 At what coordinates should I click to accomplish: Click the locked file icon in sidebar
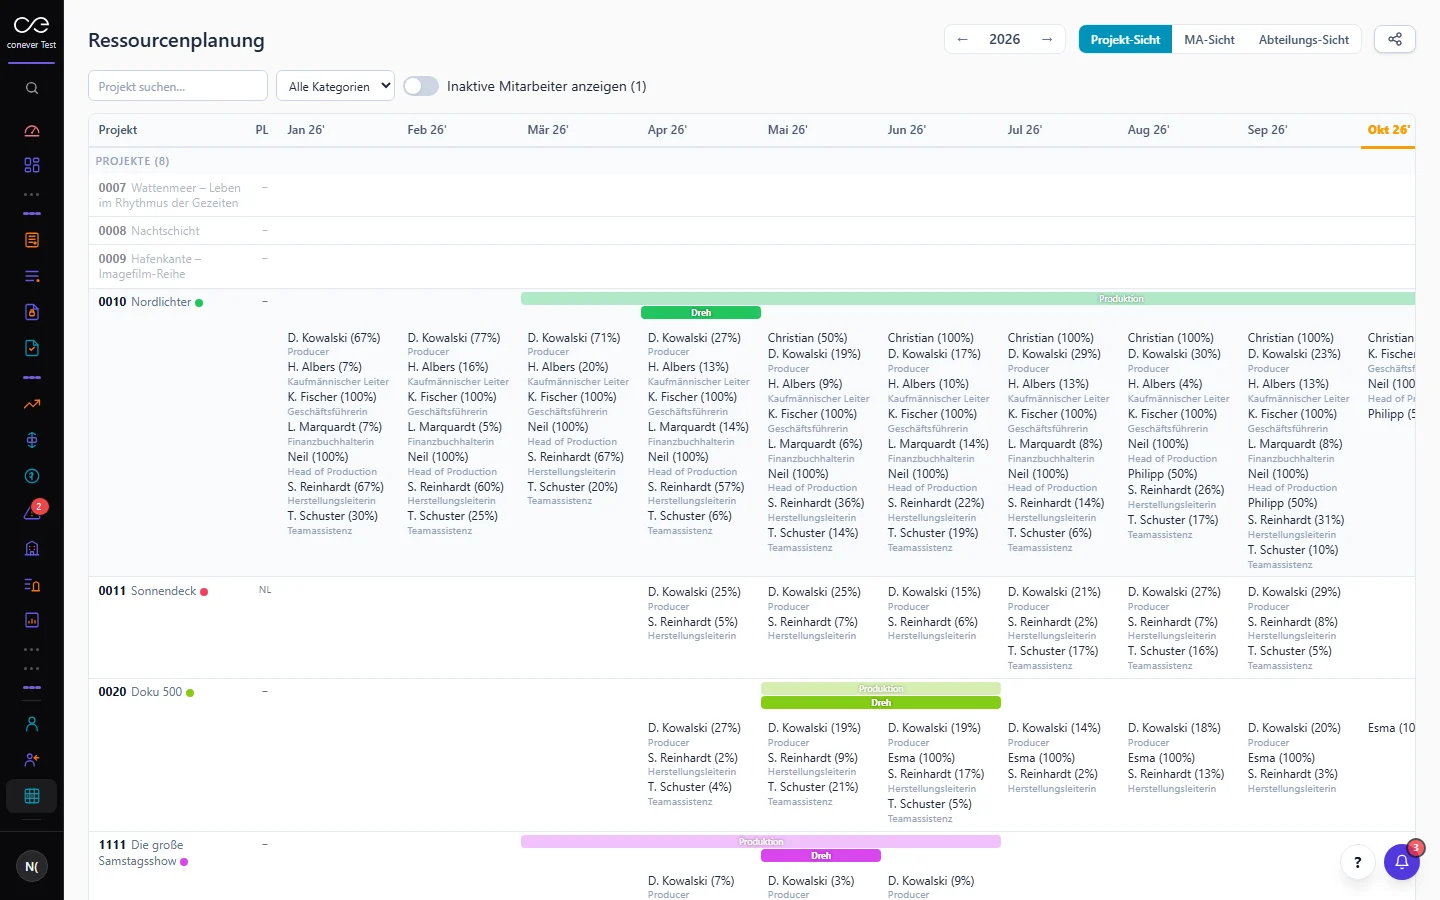(32, 312)
